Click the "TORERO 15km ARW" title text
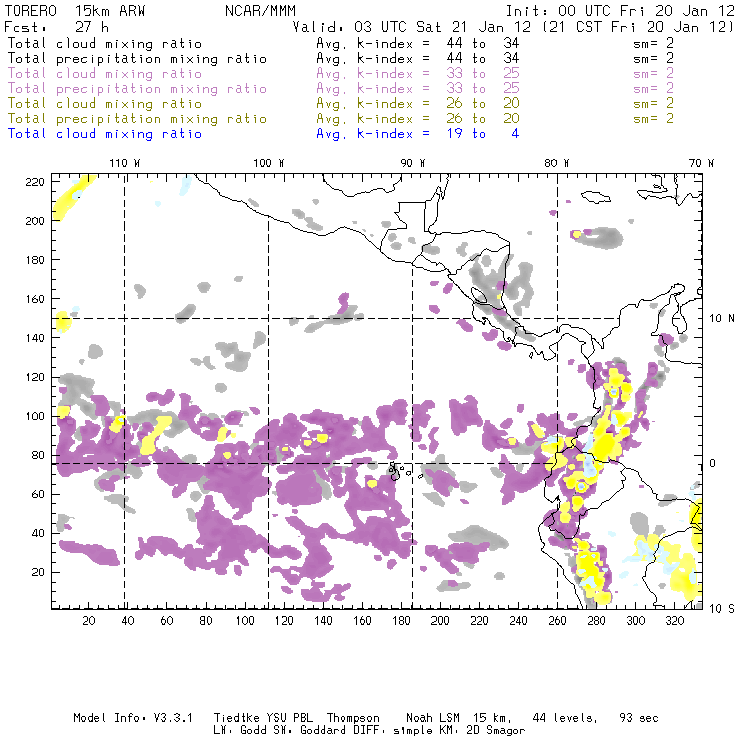Screen dimensions: 740x740 tap(75, 11)
